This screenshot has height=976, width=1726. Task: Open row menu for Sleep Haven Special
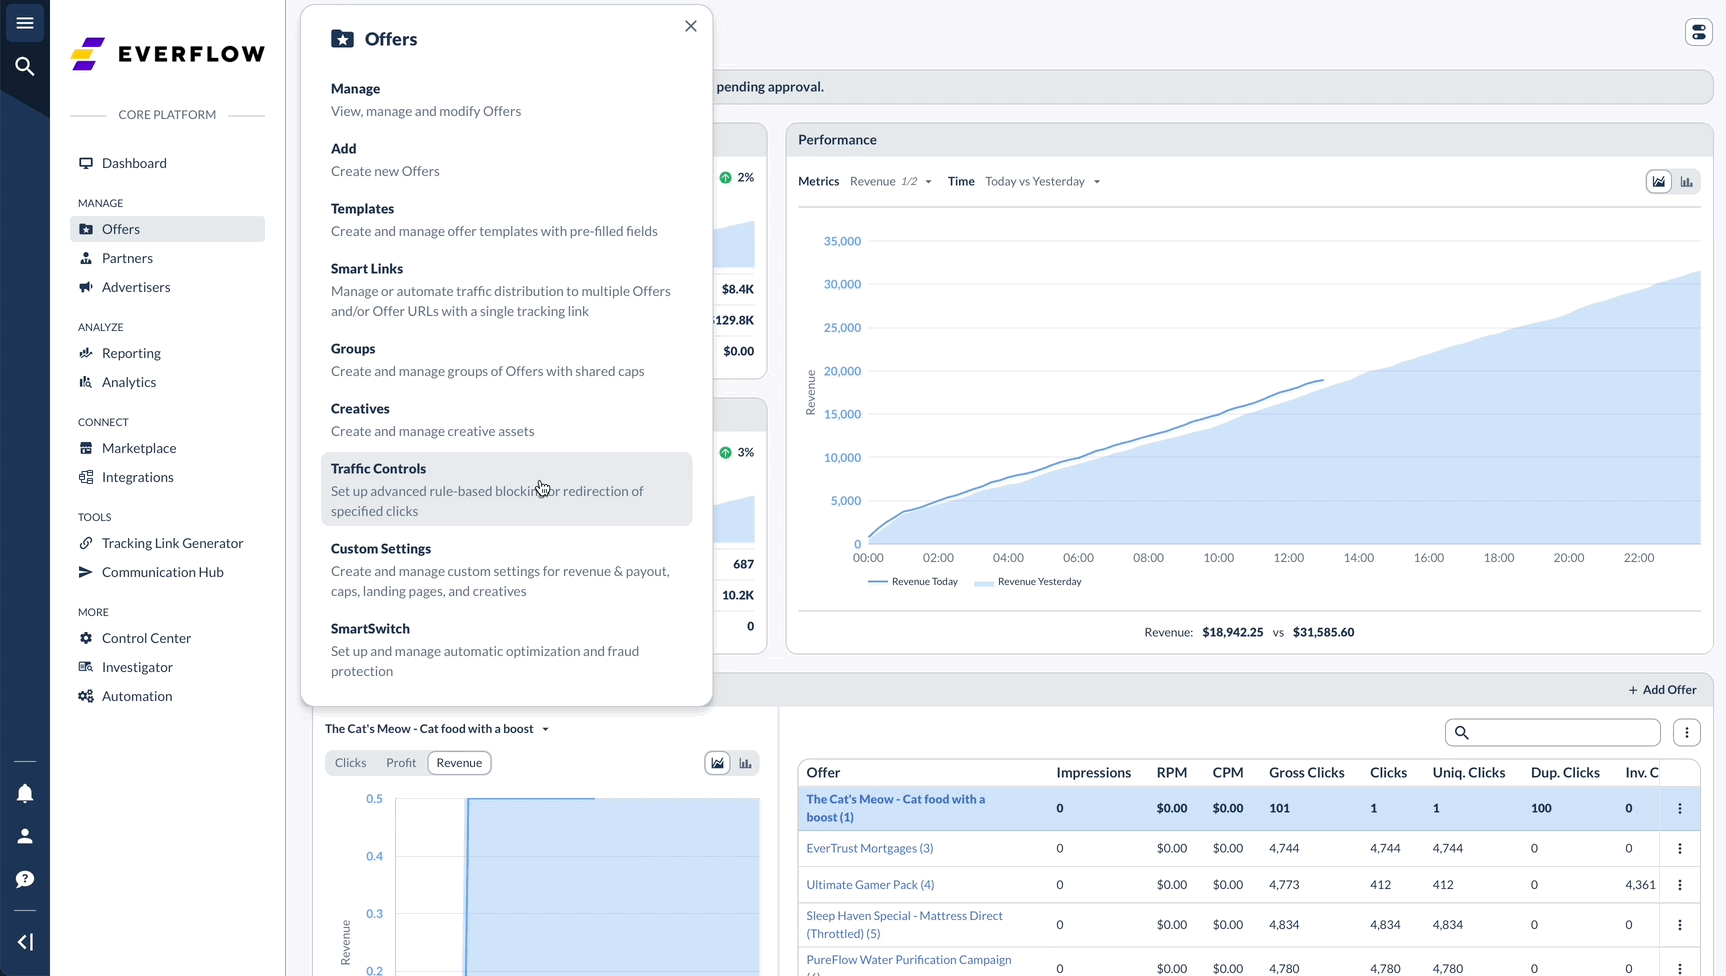tap(1680, 925)
